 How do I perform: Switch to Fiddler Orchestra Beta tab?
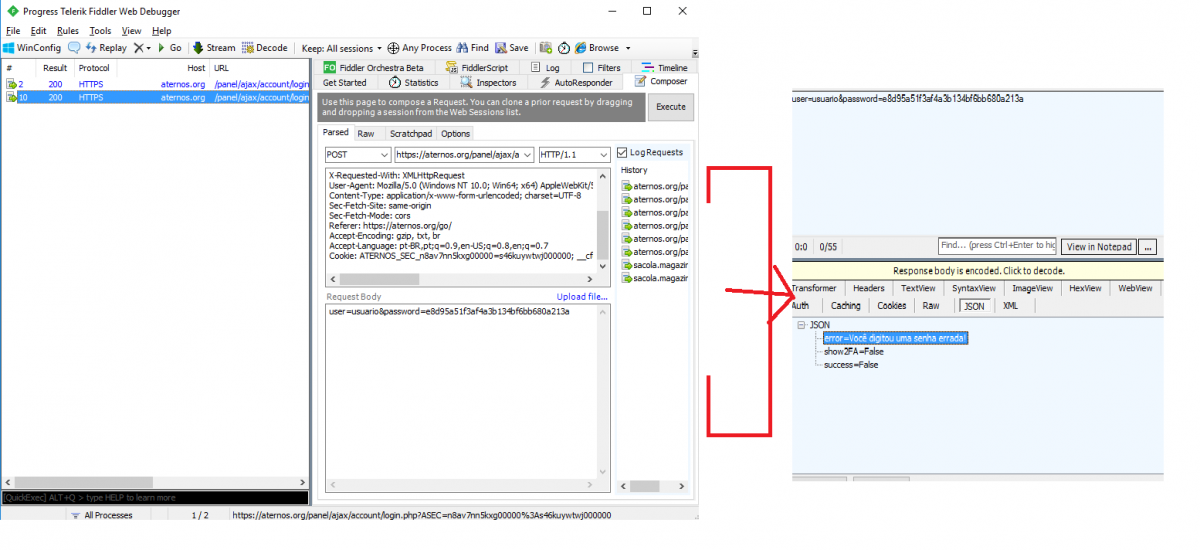373,68
